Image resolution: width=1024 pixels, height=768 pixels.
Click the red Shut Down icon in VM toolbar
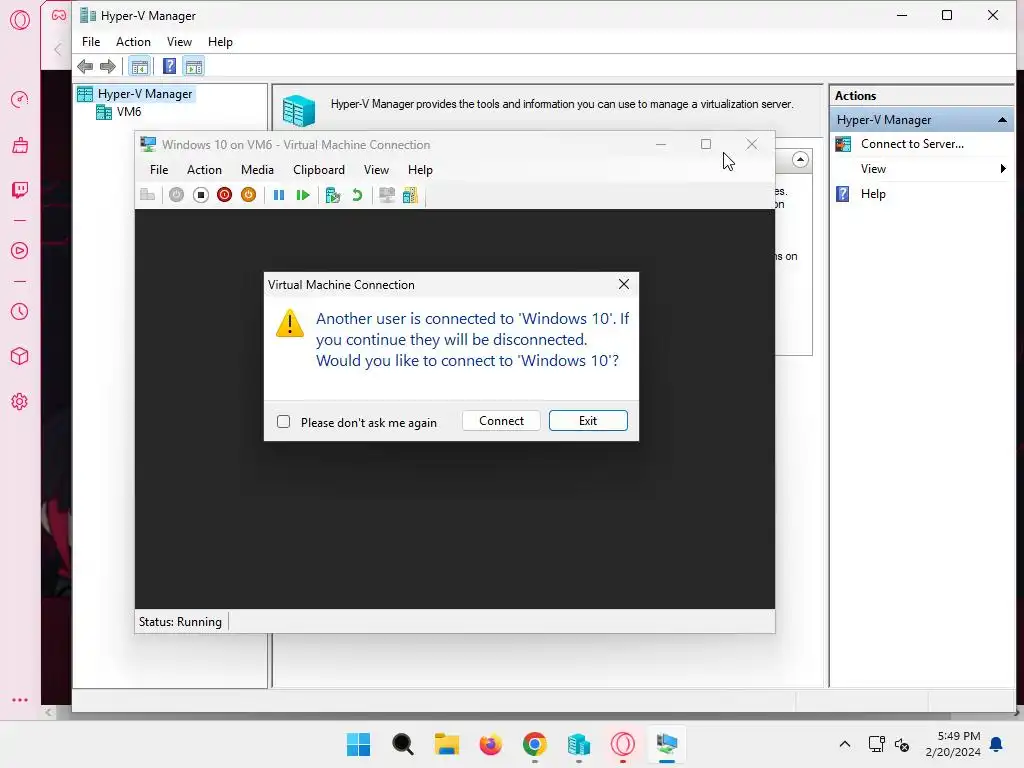225,195
